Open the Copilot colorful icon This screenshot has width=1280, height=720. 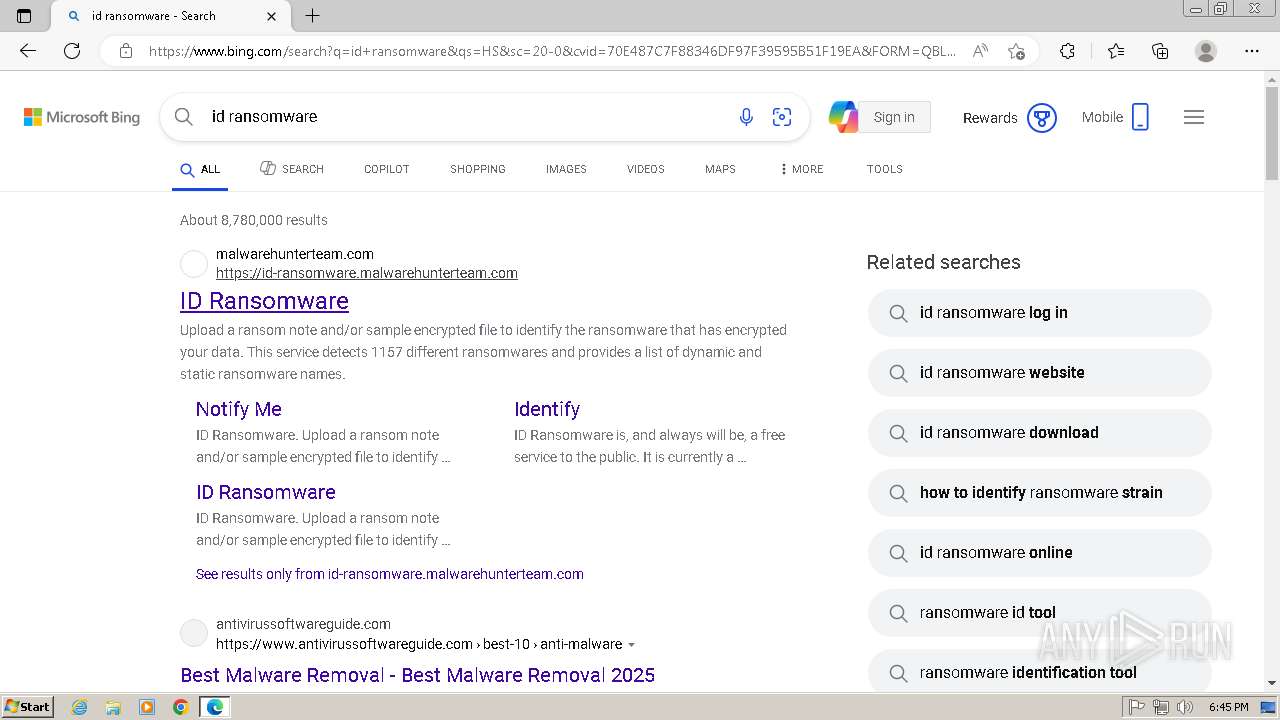tap(843, 117)
